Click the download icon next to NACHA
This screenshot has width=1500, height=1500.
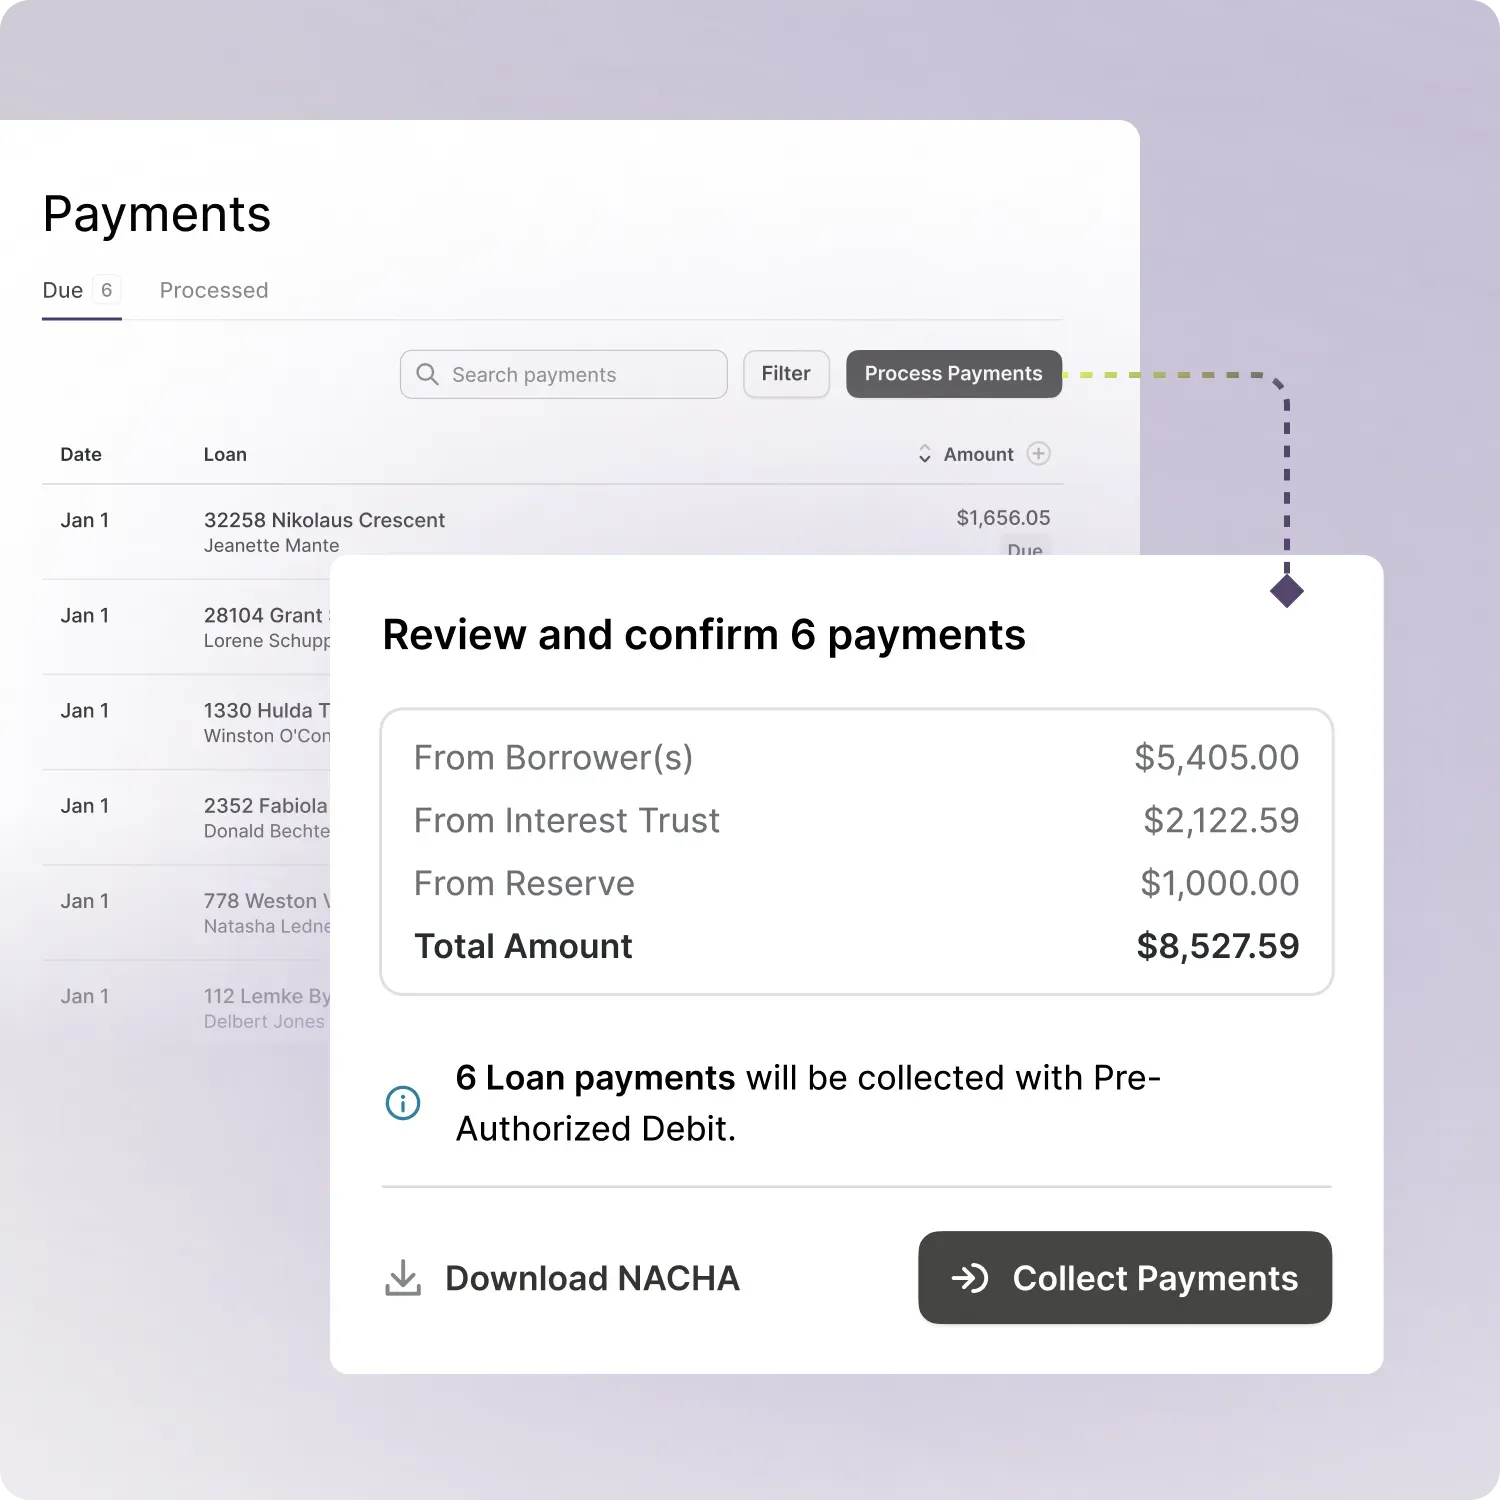pos(403,1278)
